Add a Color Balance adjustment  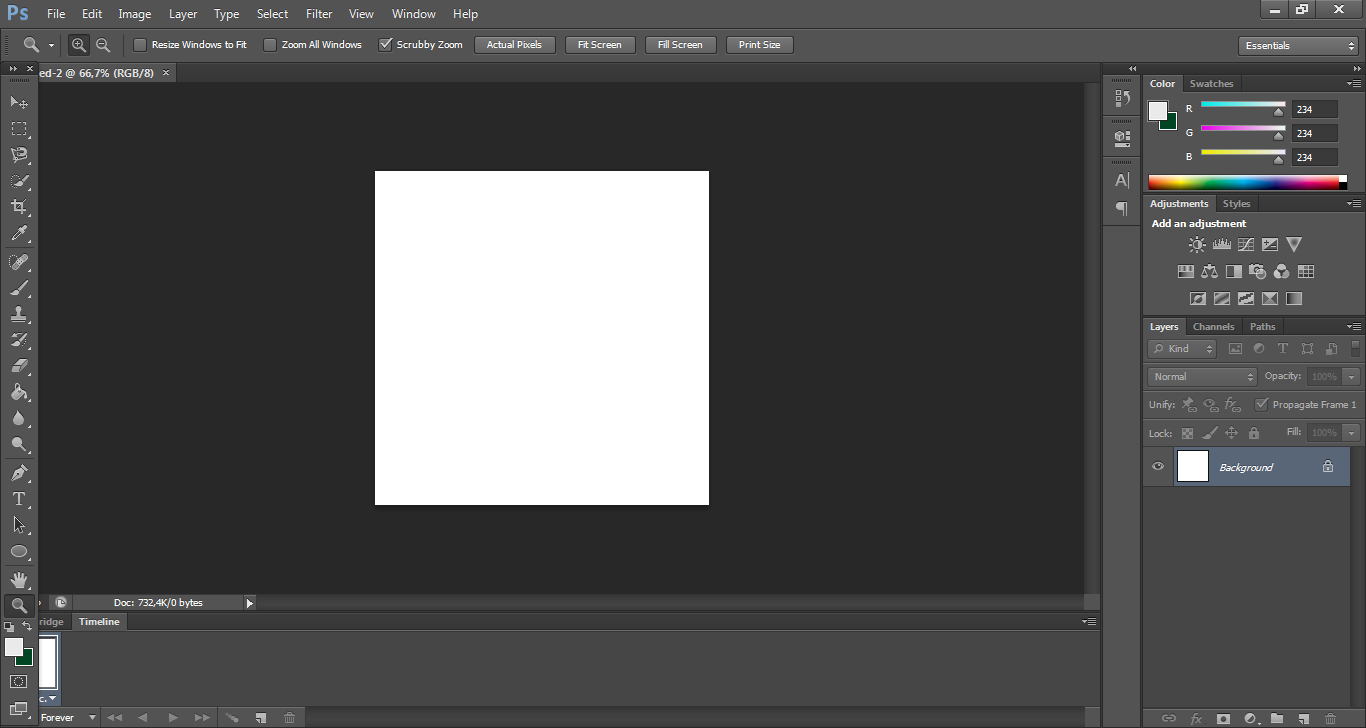[1210, 271]
